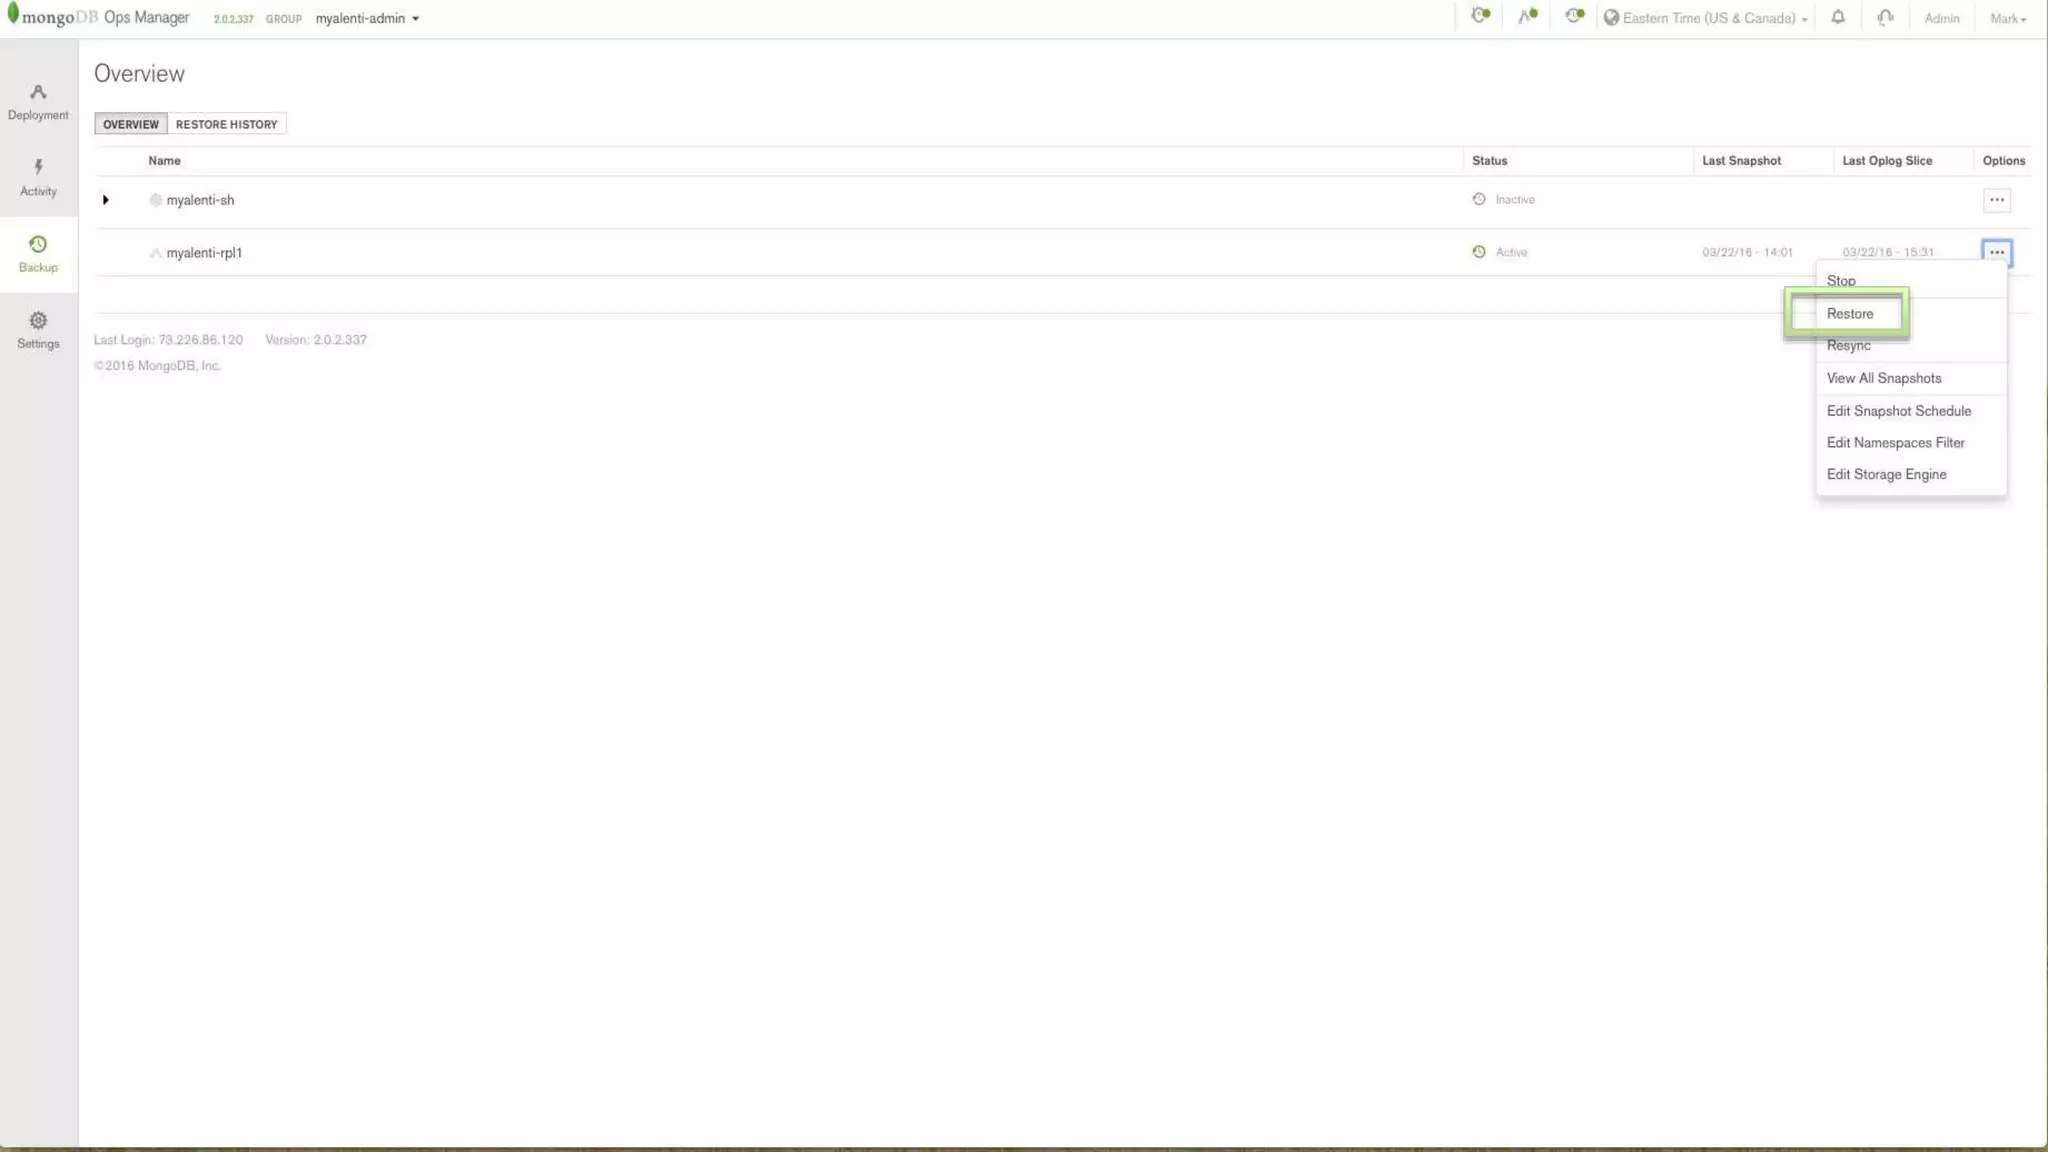This screenshot has height=1152, width=2048.
Task: Open the Activity sidebar section
Action: tap(38, 178)
